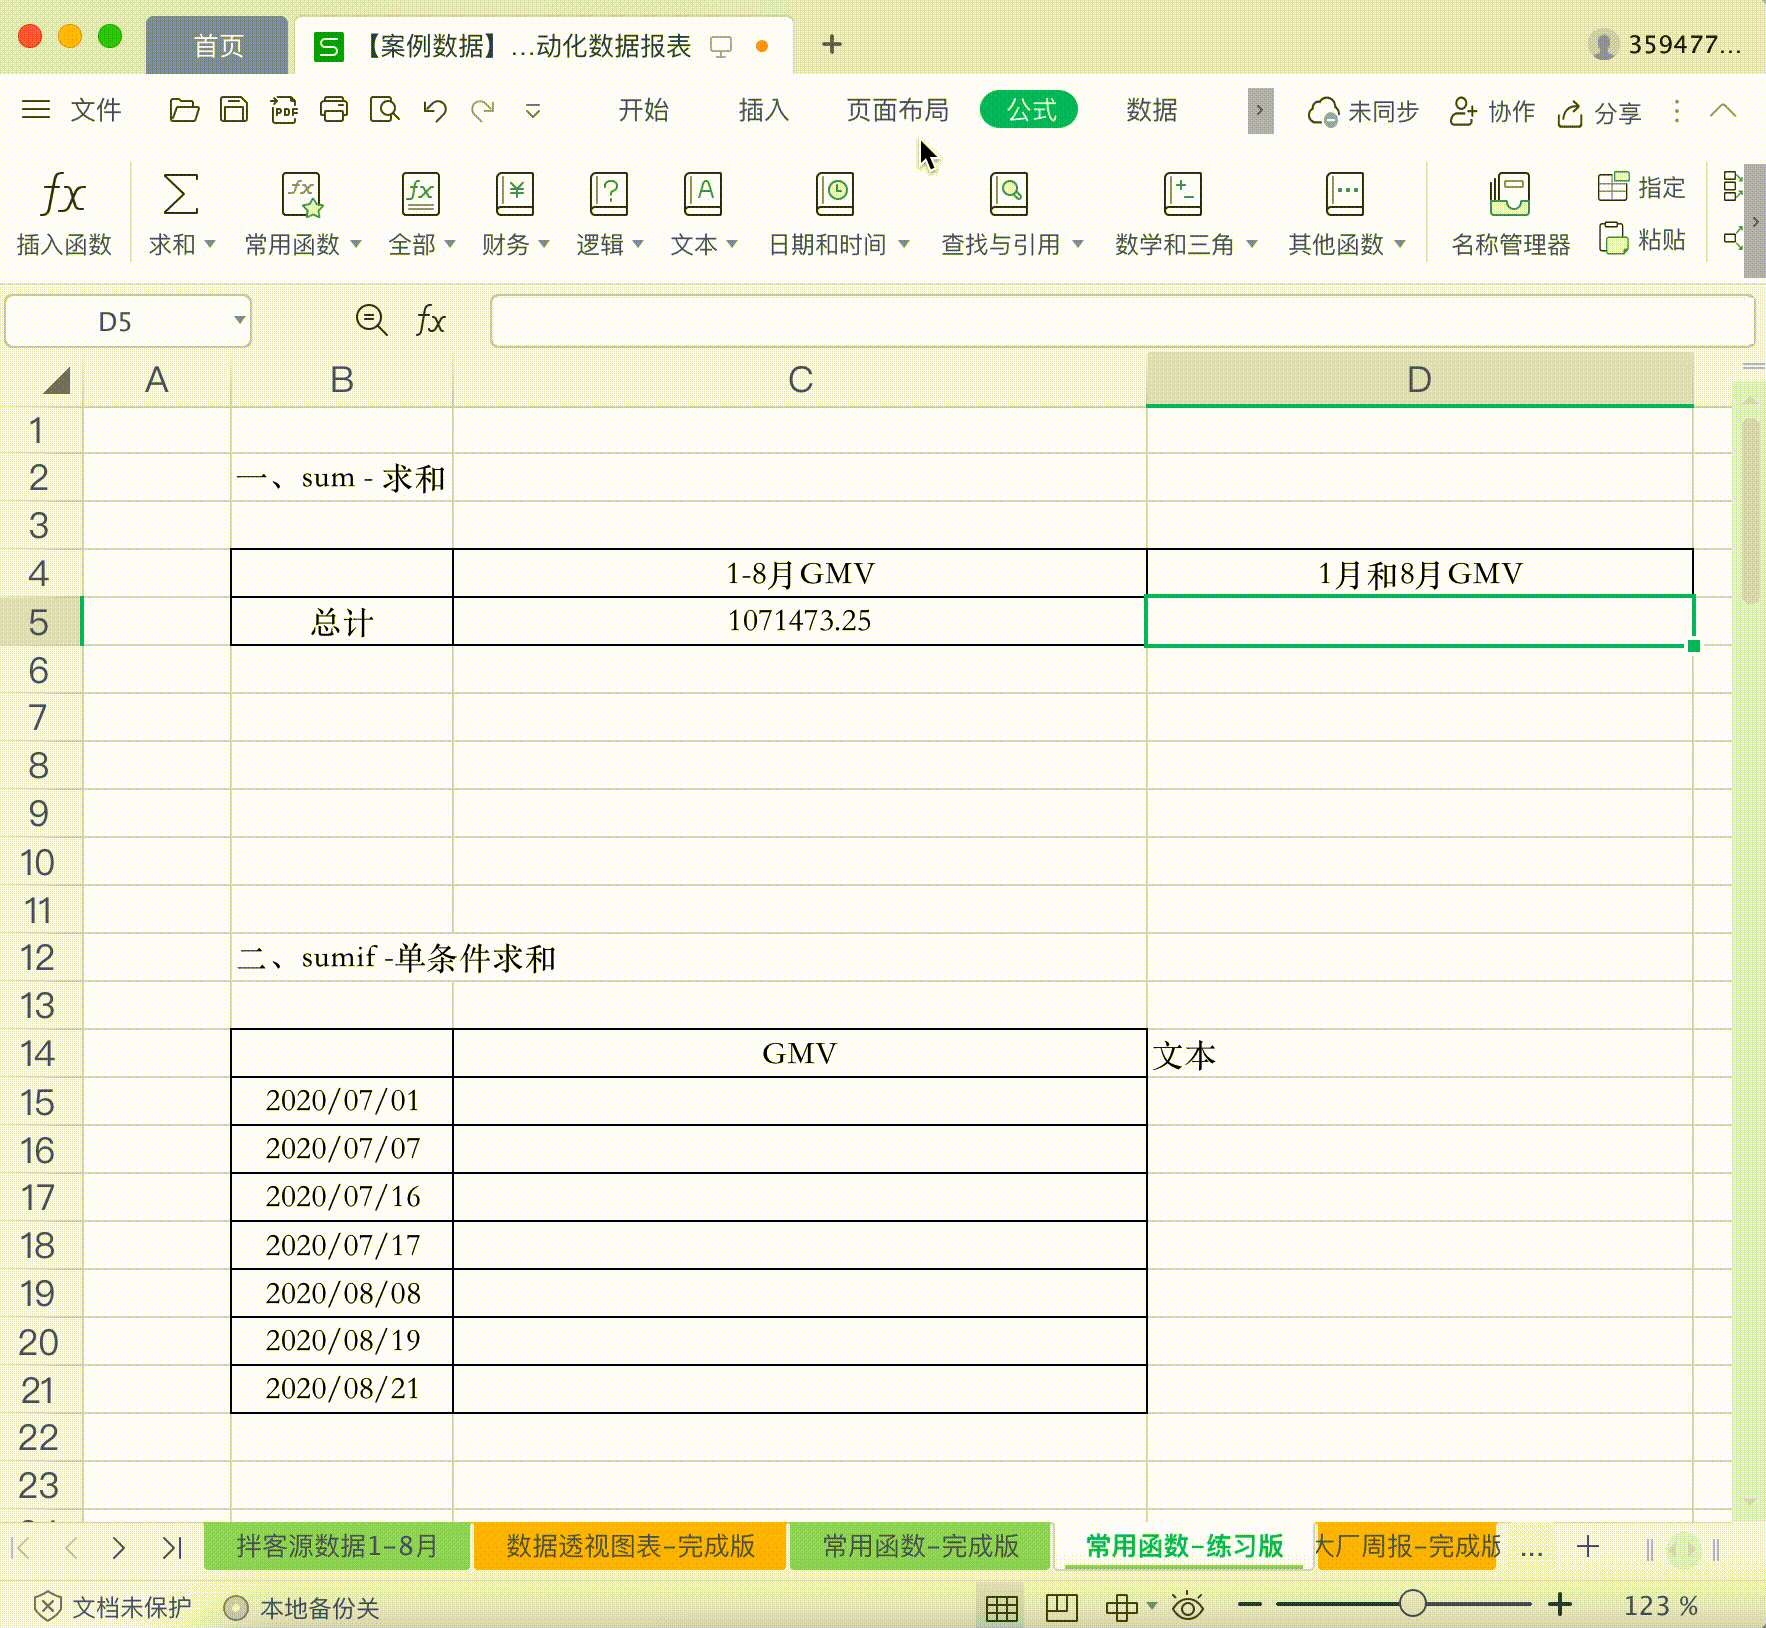Expand the 日期和时间 dropdown arrow

[x=904, y=244]
